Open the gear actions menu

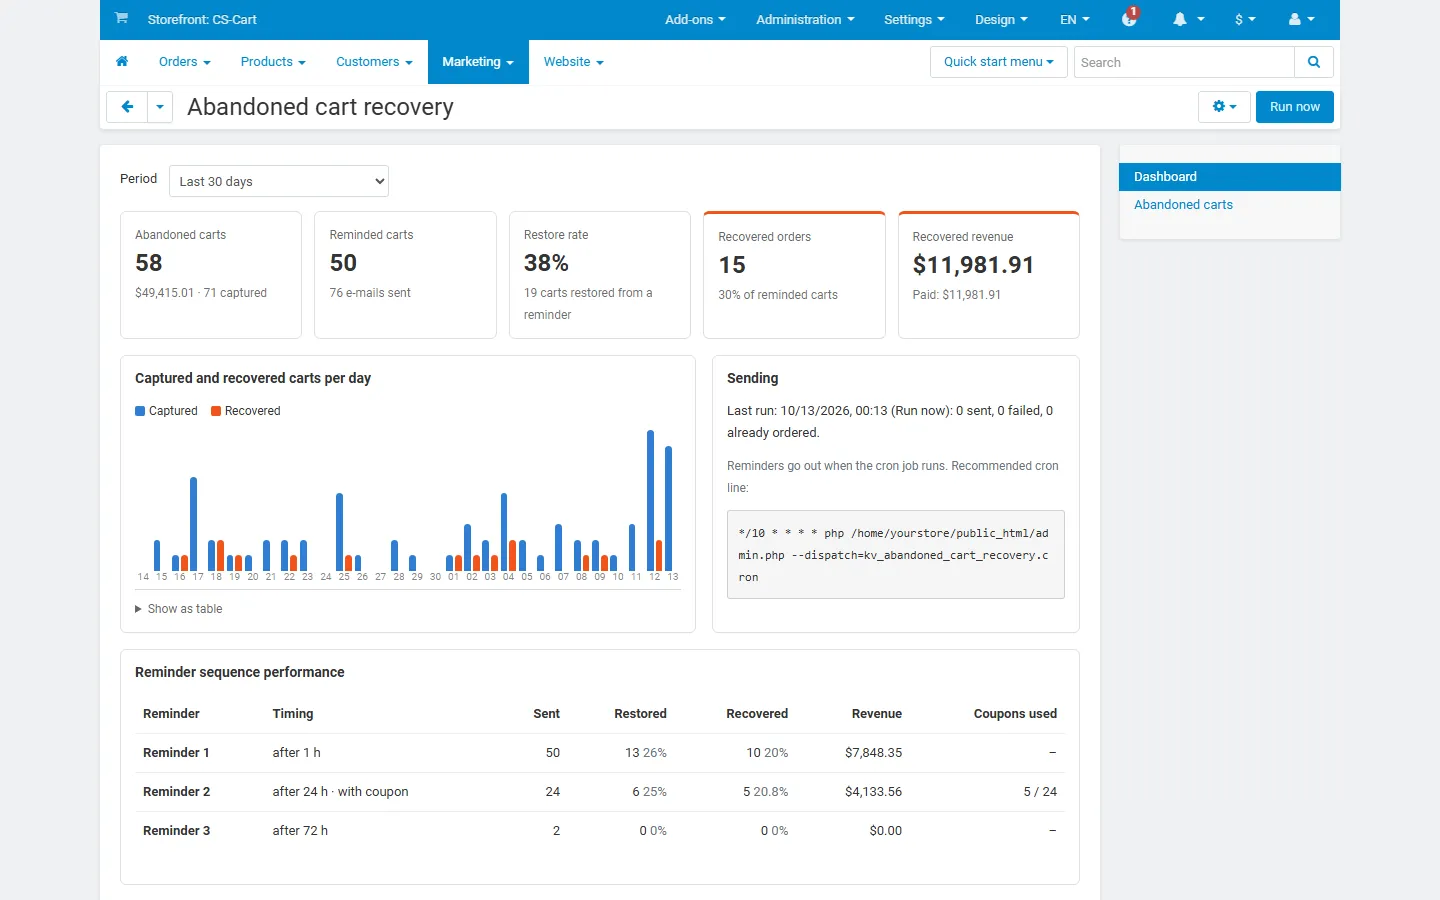click(1224, 107)
